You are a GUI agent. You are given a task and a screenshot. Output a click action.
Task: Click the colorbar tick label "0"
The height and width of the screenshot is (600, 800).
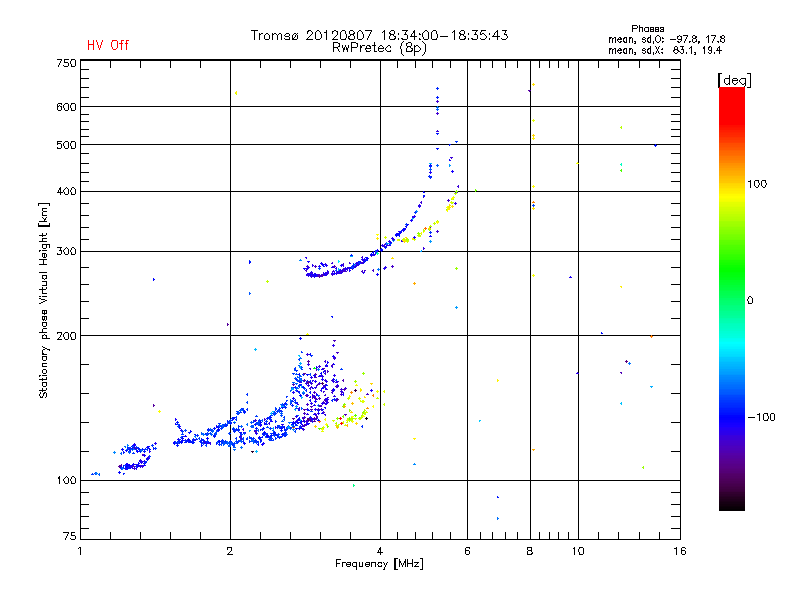pos(750,301)
